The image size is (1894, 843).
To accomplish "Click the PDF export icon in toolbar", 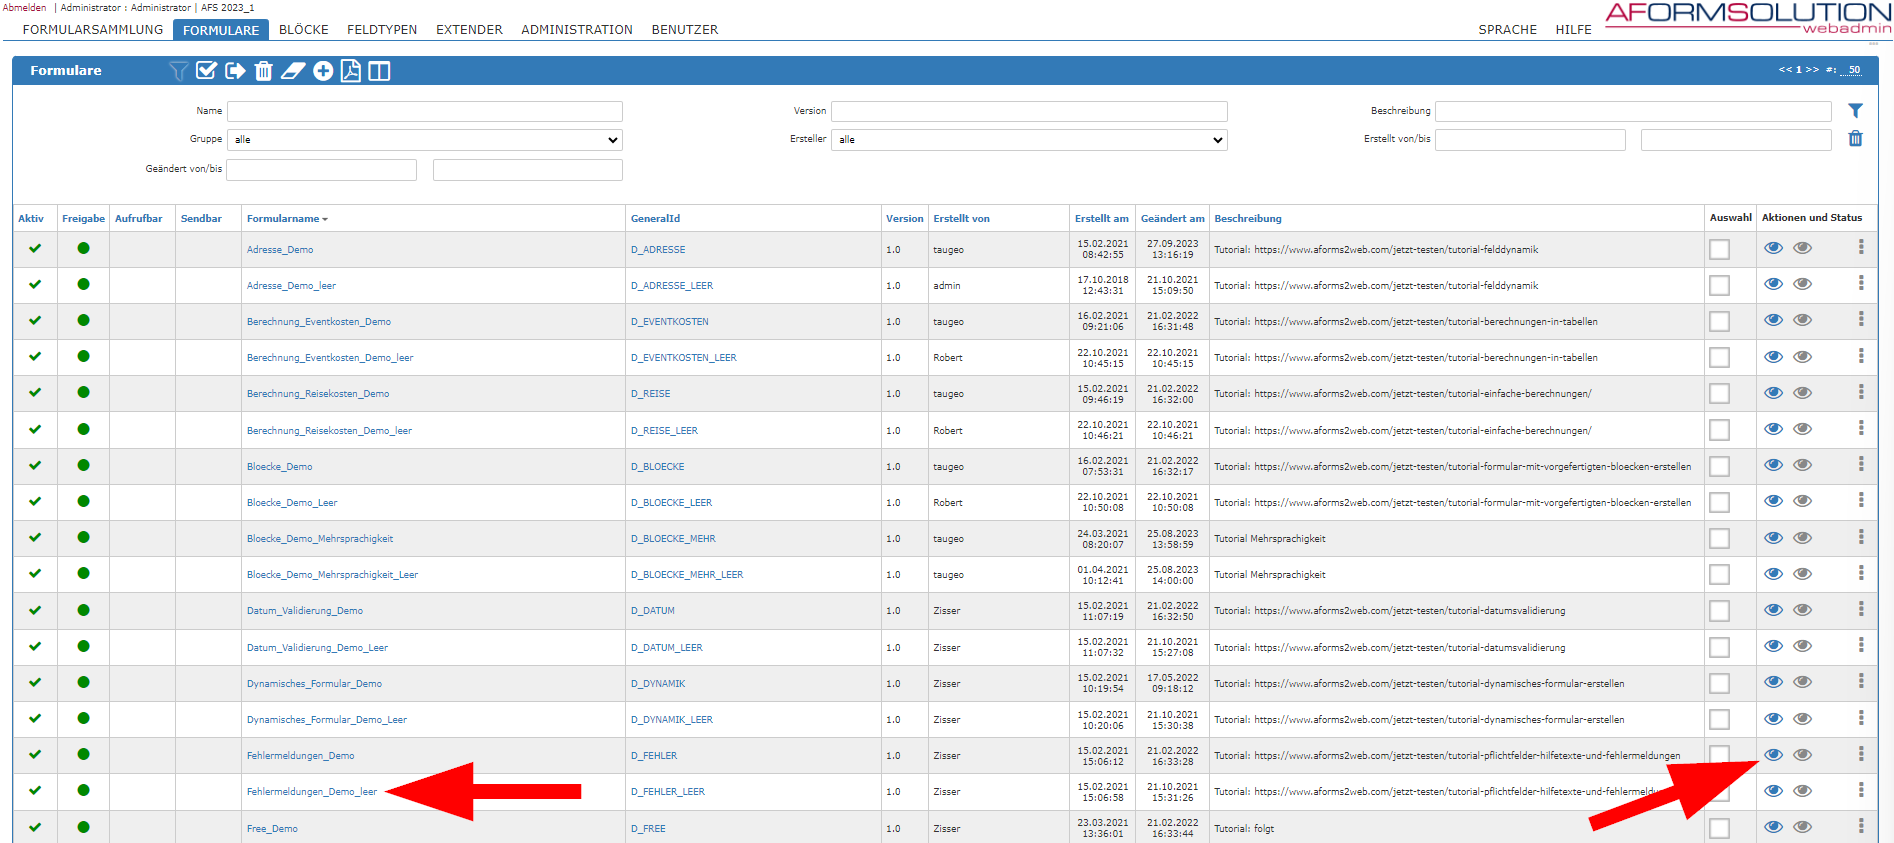I will point(351,71).
